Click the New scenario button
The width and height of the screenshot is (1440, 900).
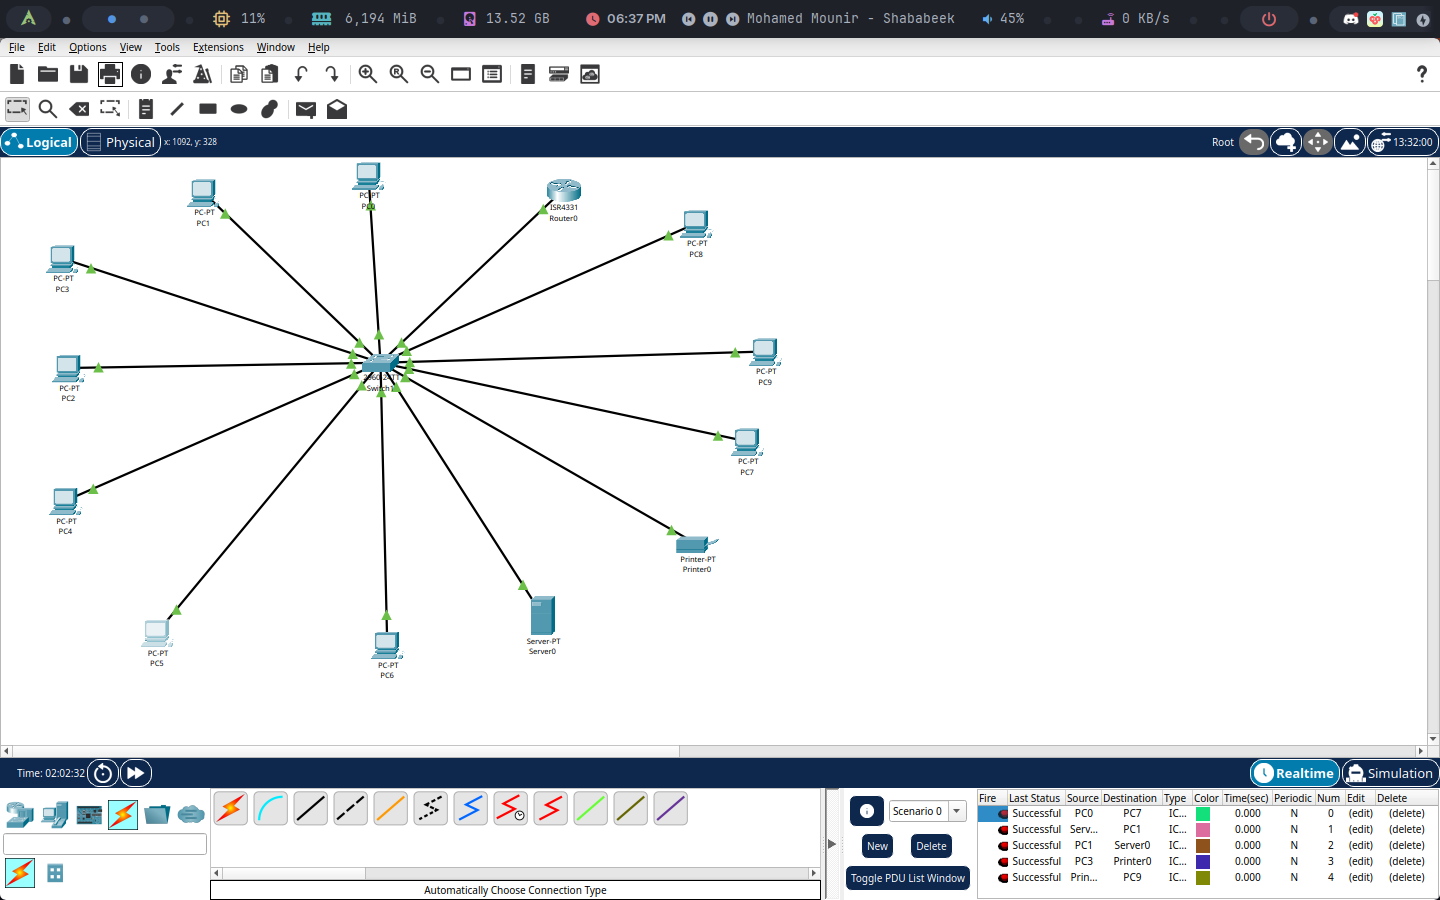(877, 846)
